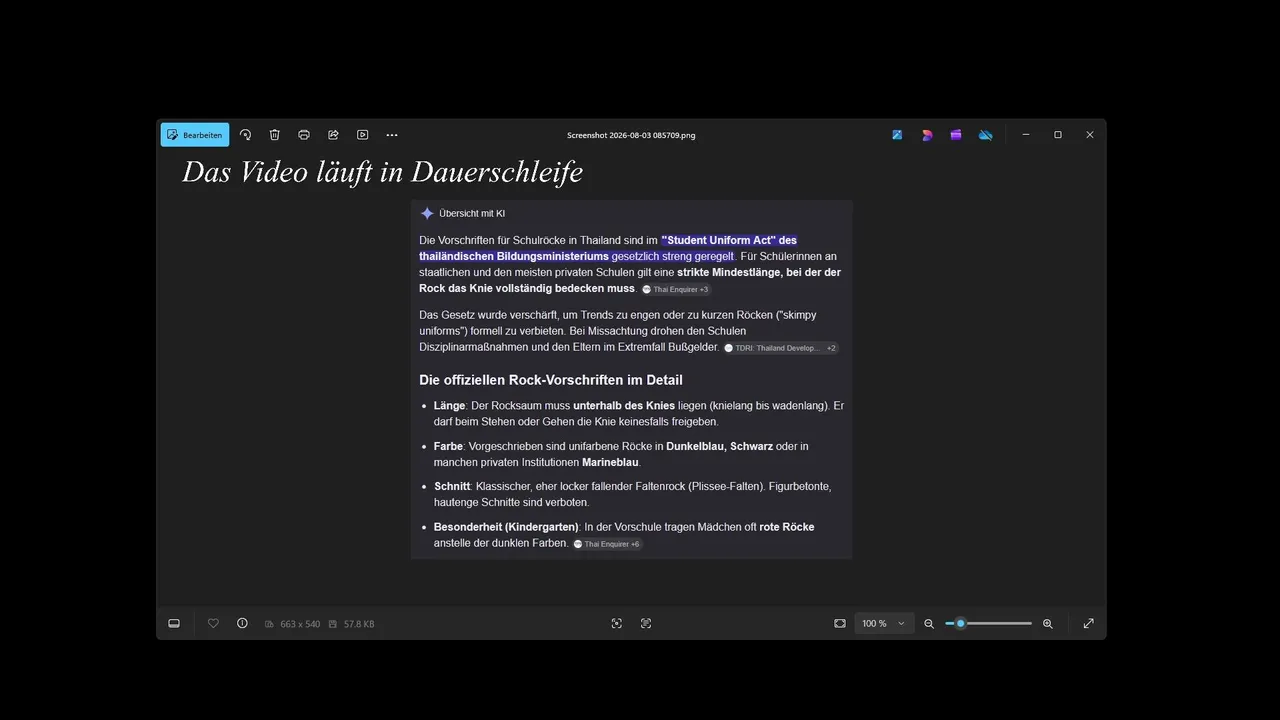Open the three-dot more options menu
Screen dimensions: 1280x720
[x=392, y=135]
